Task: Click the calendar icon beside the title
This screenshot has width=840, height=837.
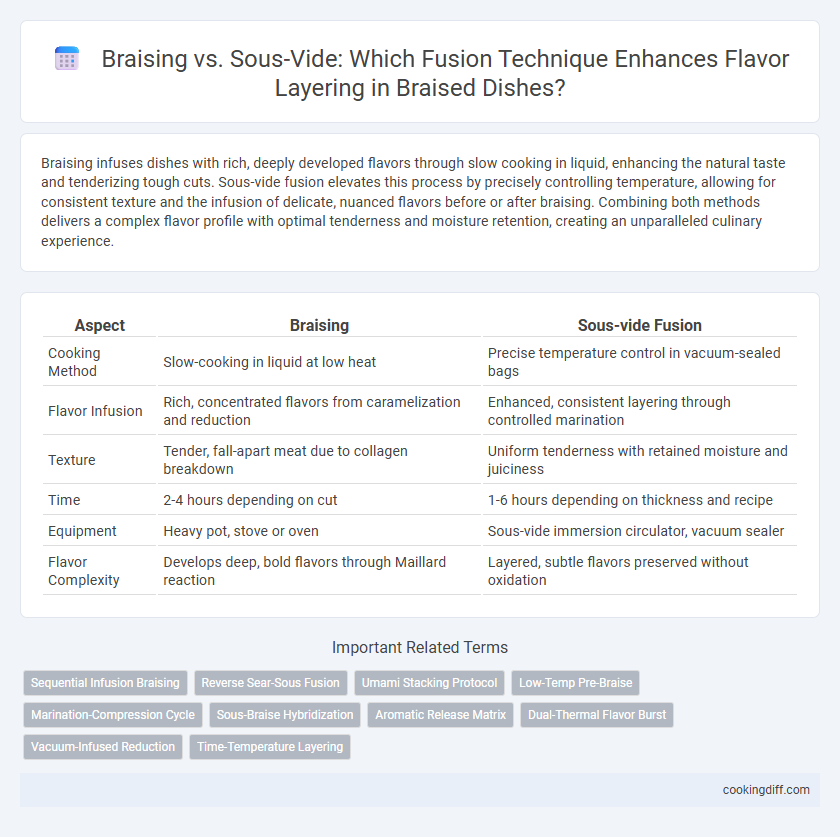Action: pyautogui.click(x=67, y=58)
